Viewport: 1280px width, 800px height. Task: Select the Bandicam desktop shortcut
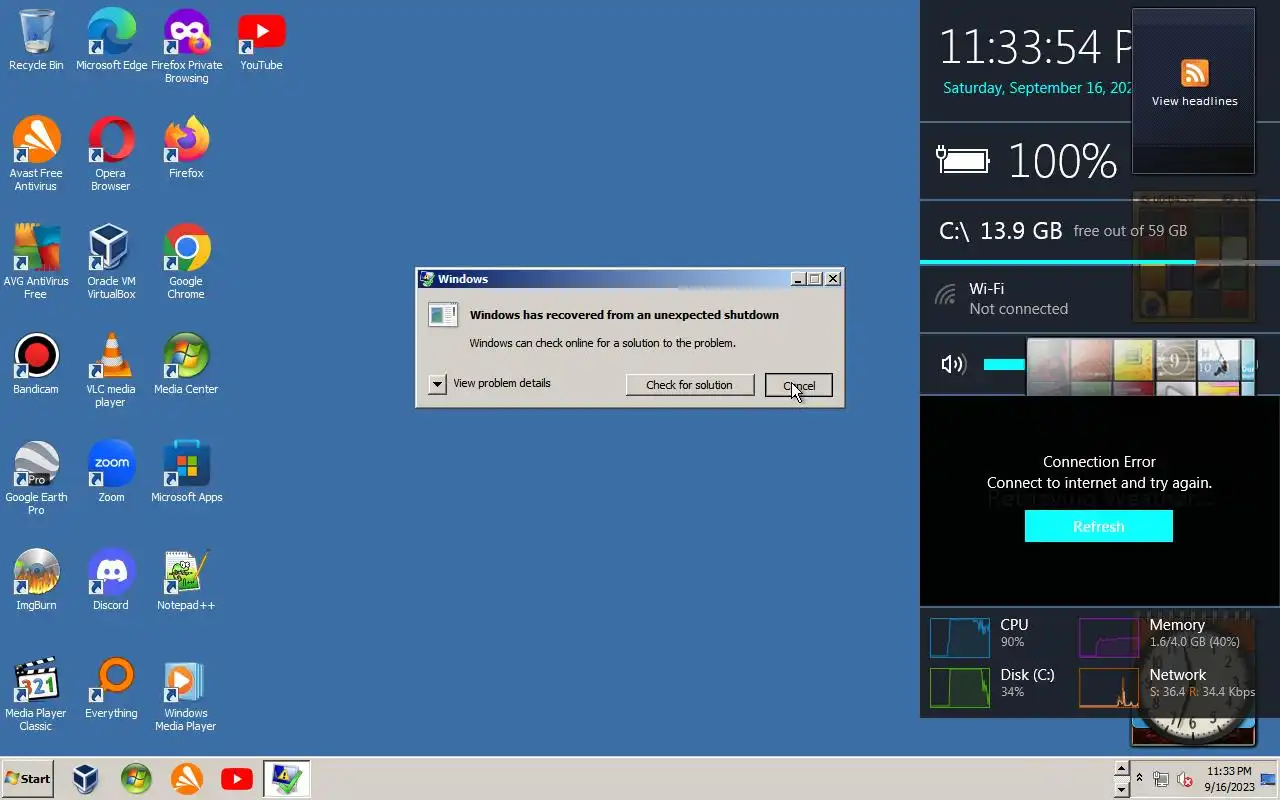[36, 364]
